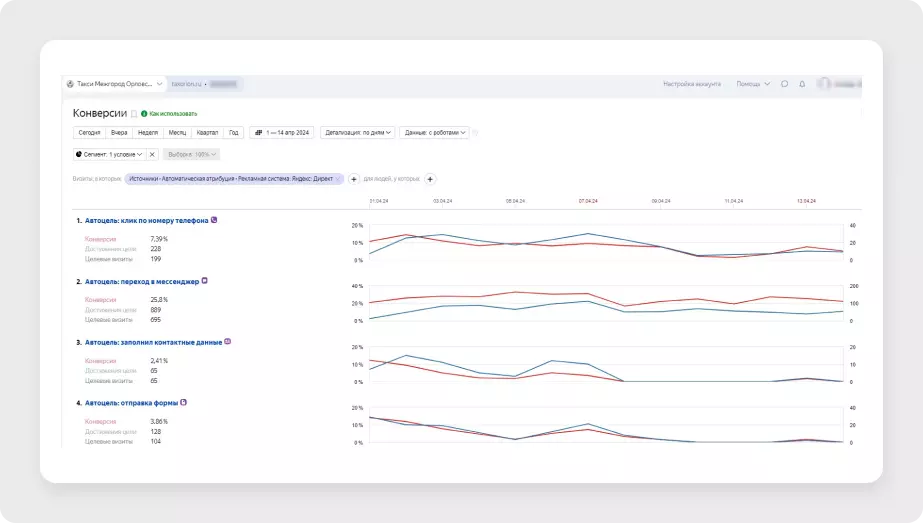Click the 13.04.24 date label on chart axis

806,201
